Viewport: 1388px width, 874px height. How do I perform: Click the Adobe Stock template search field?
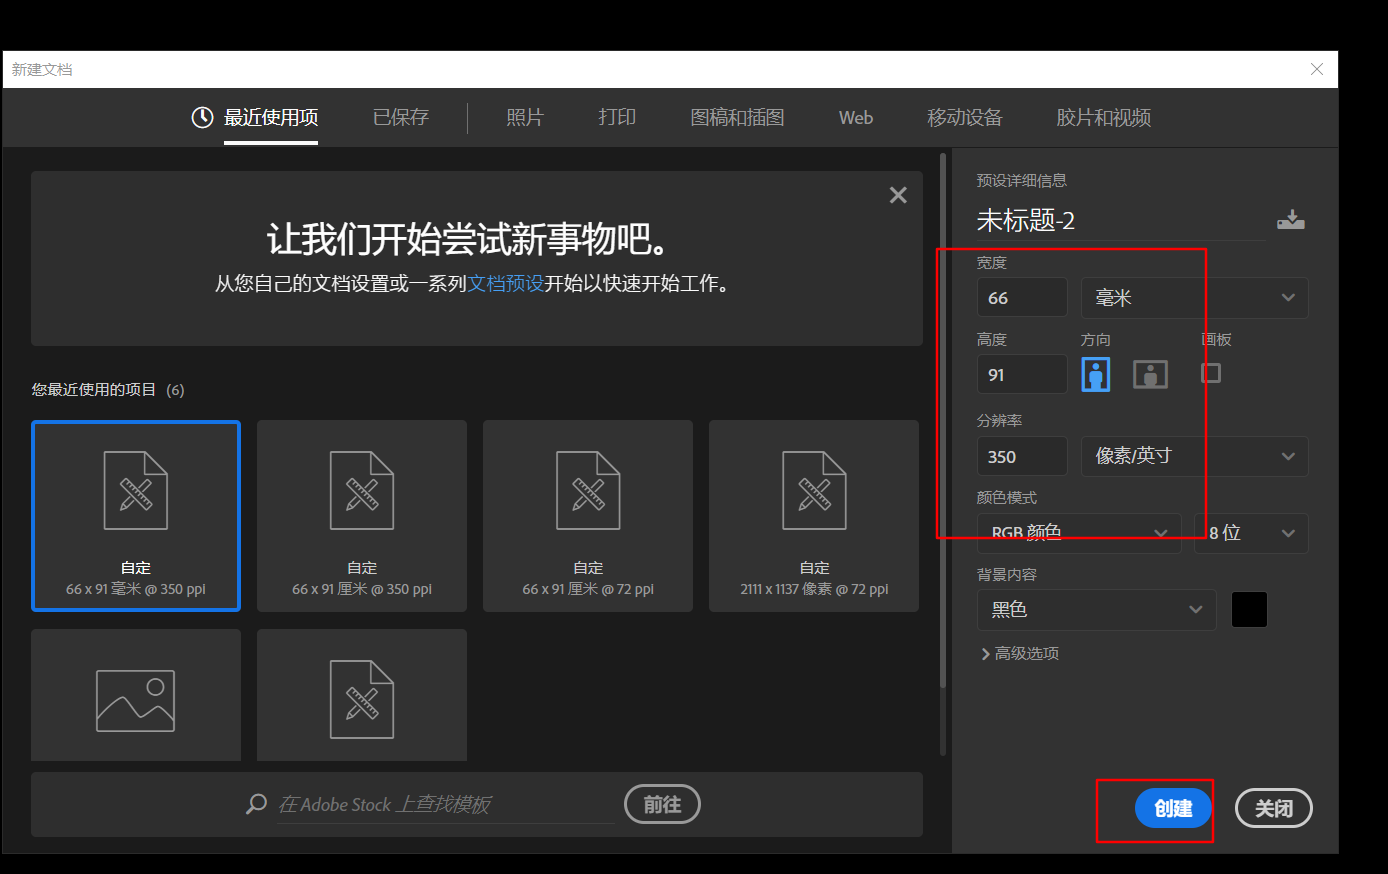(x=445, y=805)
